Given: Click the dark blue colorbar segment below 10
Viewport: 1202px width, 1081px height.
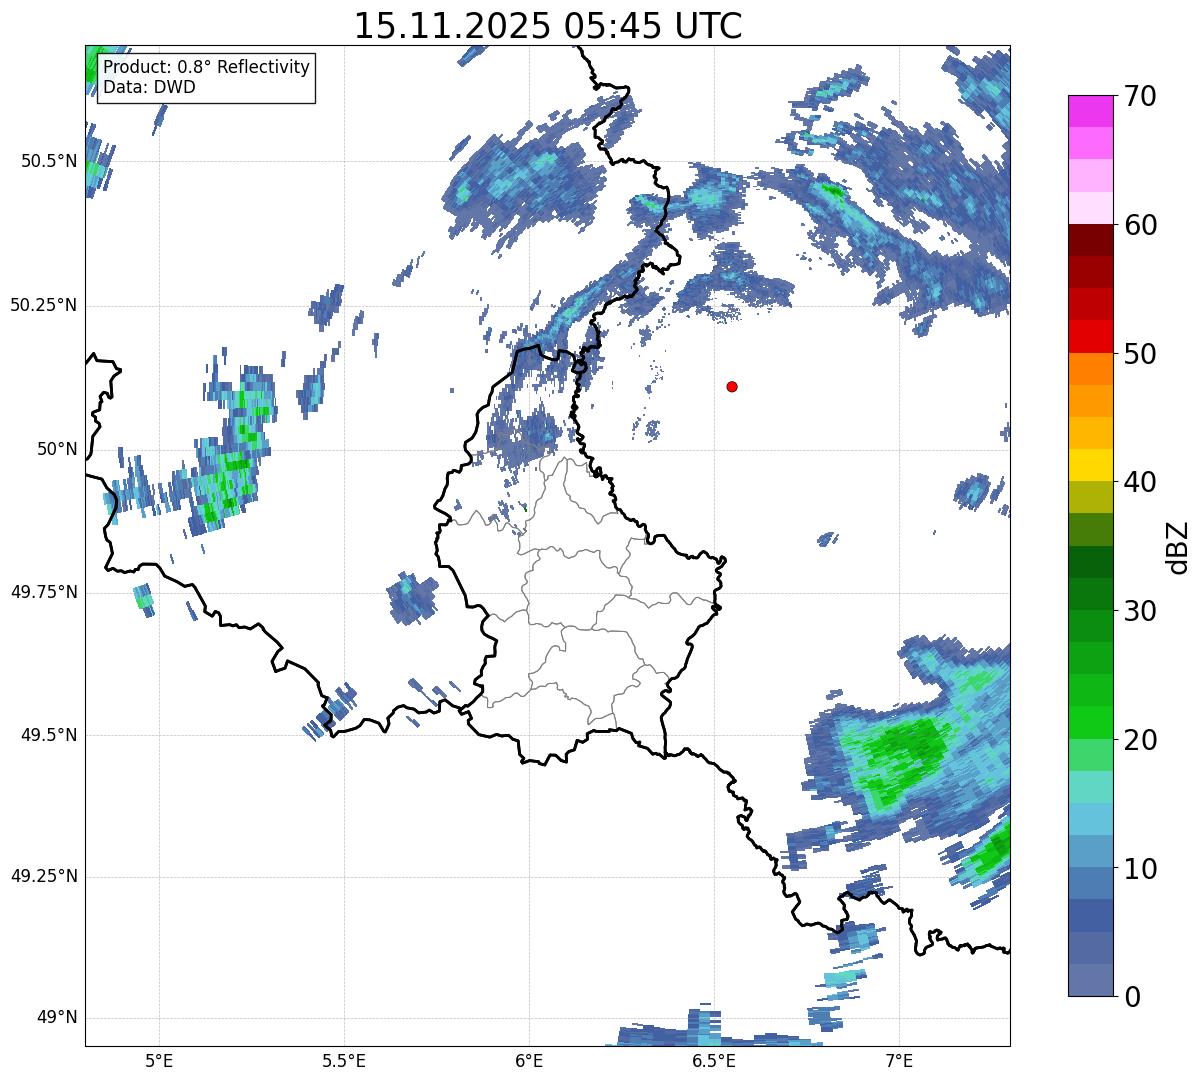Looking at the screenshot, I should click(1090, 916).
